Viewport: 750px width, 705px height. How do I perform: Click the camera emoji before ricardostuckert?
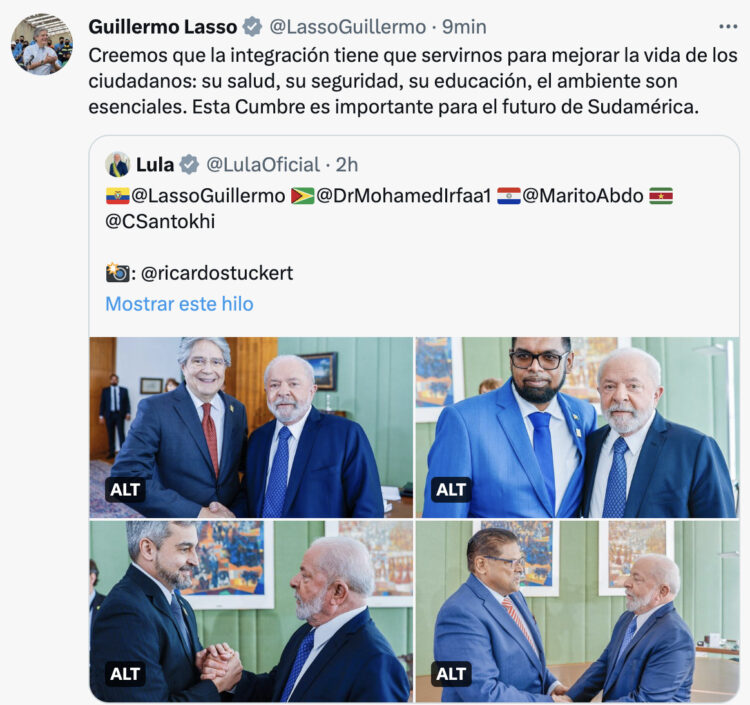(118, 273)
